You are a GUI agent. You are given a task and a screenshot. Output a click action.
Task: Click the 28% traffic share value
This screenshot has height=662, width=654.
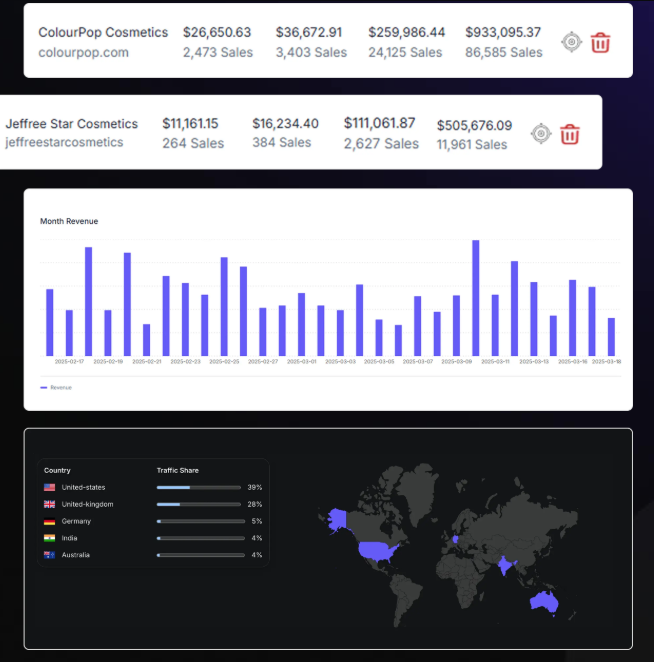[x=255, y=504]
